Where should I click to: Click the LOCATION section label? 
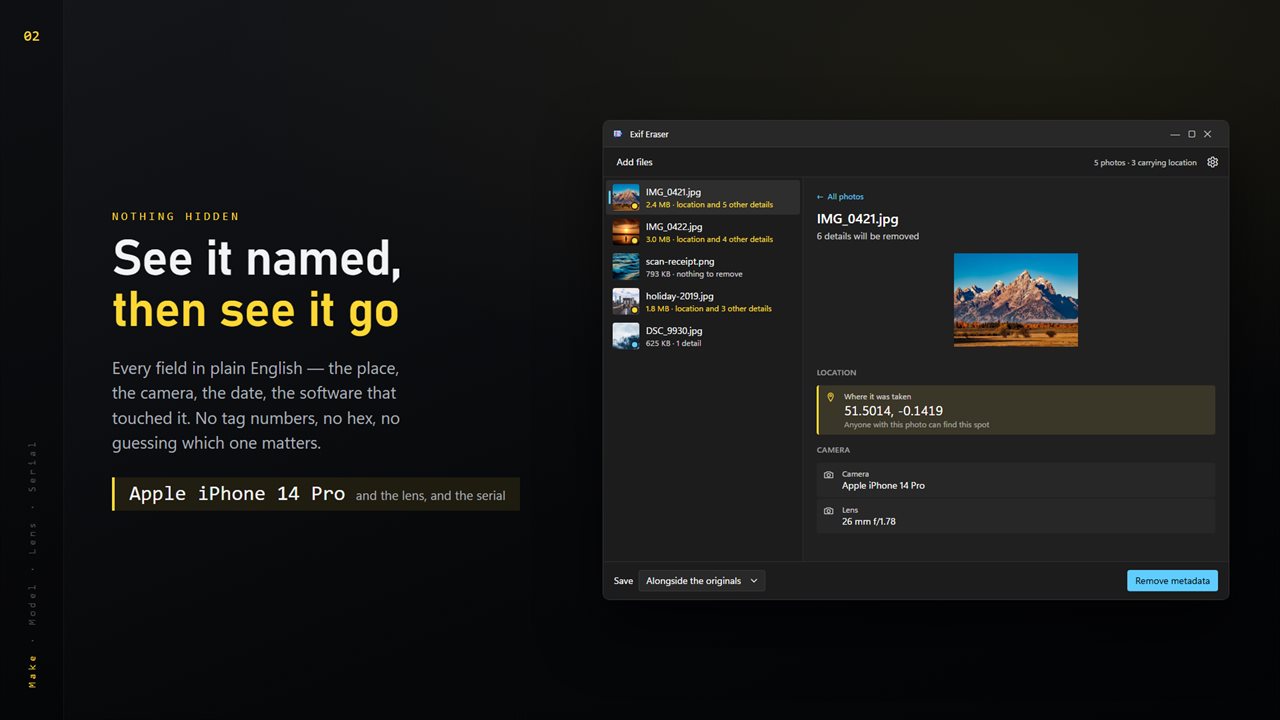pyautogui.click(x=836, y=373)
